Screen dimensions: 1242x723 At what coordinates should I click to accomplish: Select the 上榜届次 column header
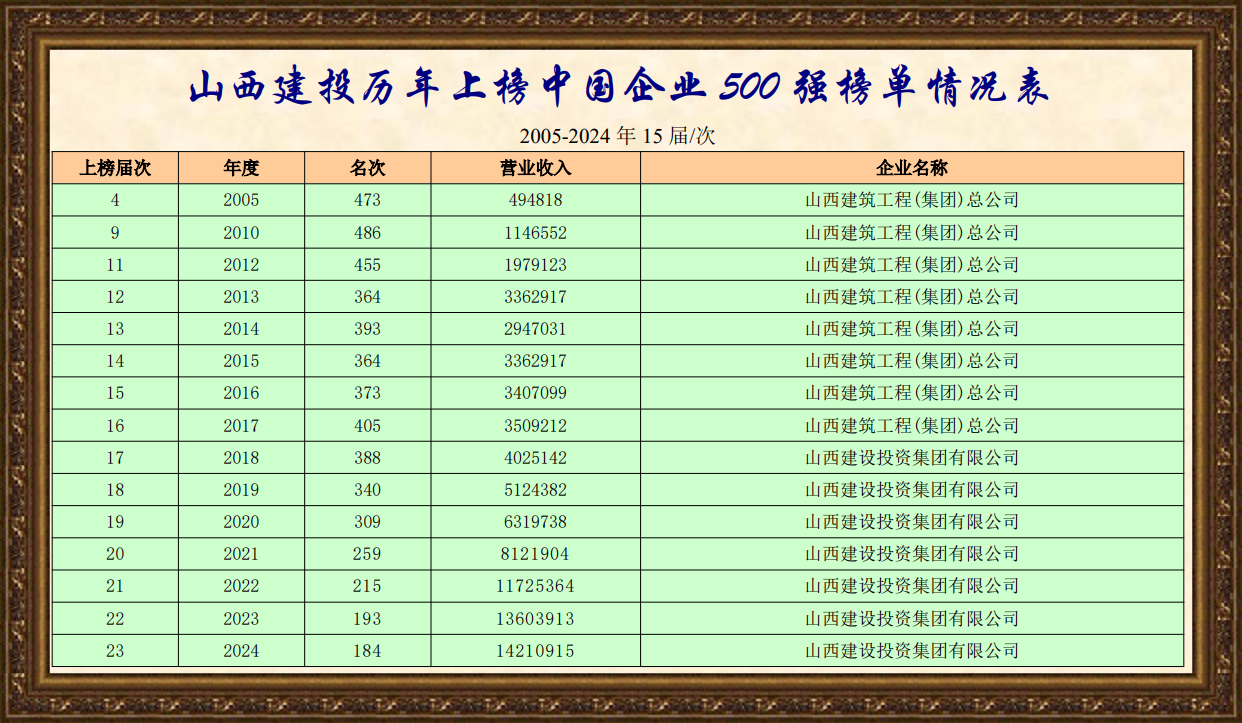(x=115, y=168)
